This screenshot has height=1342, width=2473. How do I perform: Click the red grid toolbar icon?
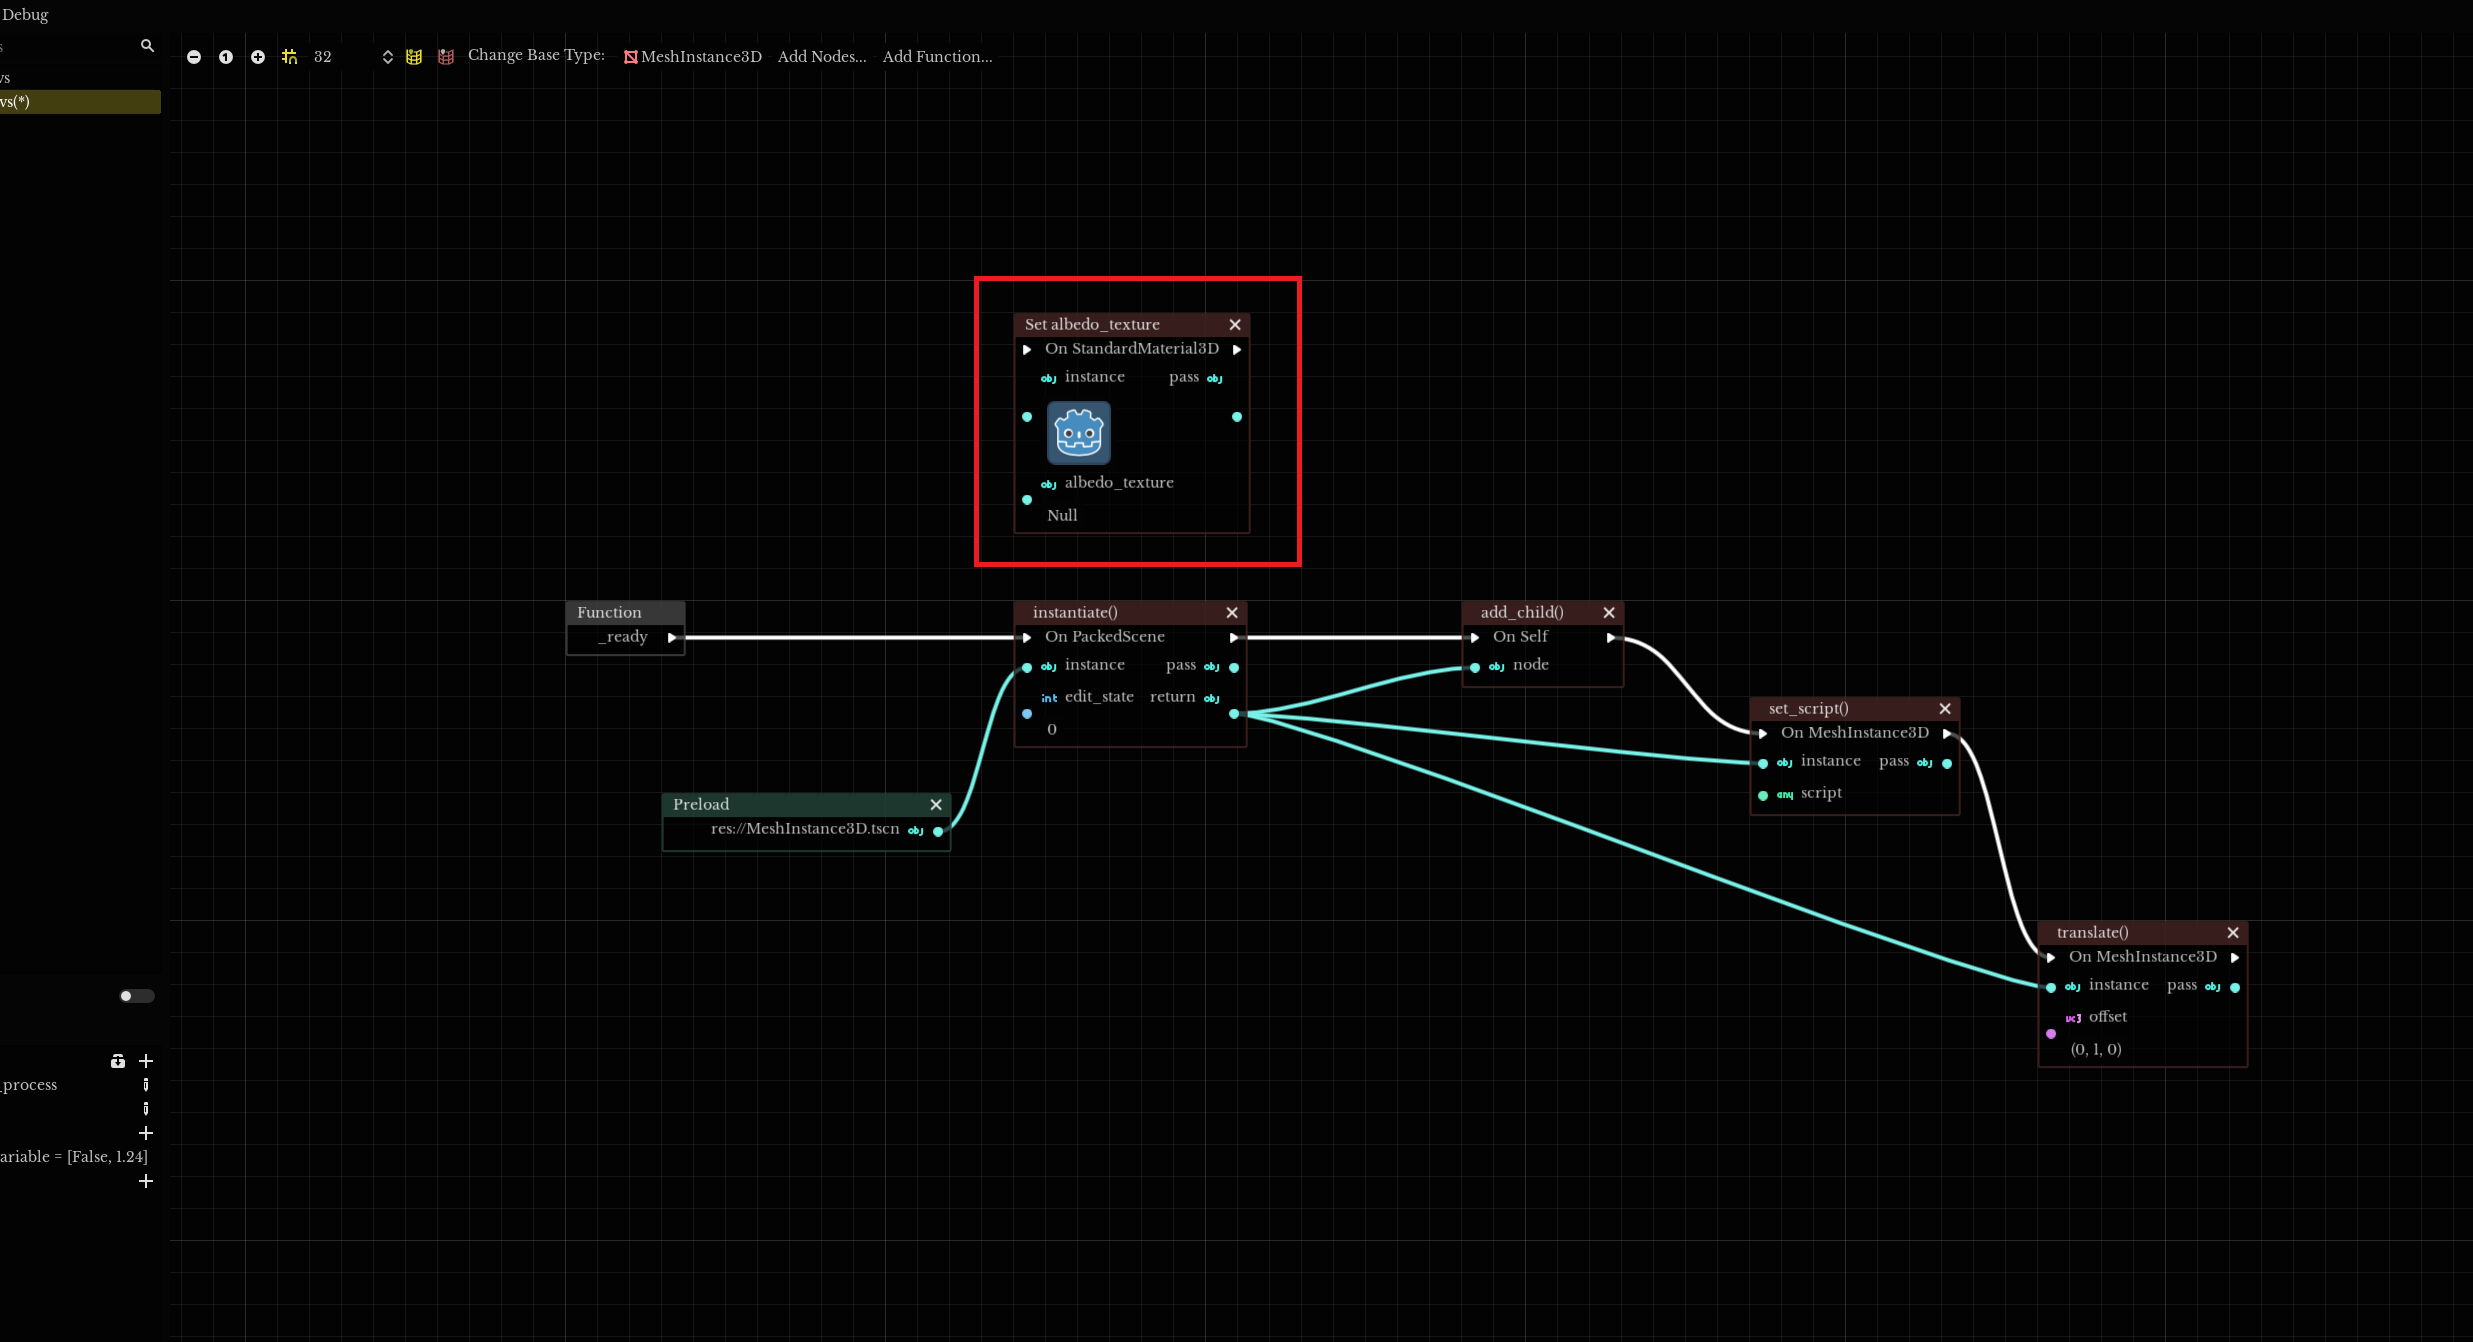pos(446,57)
